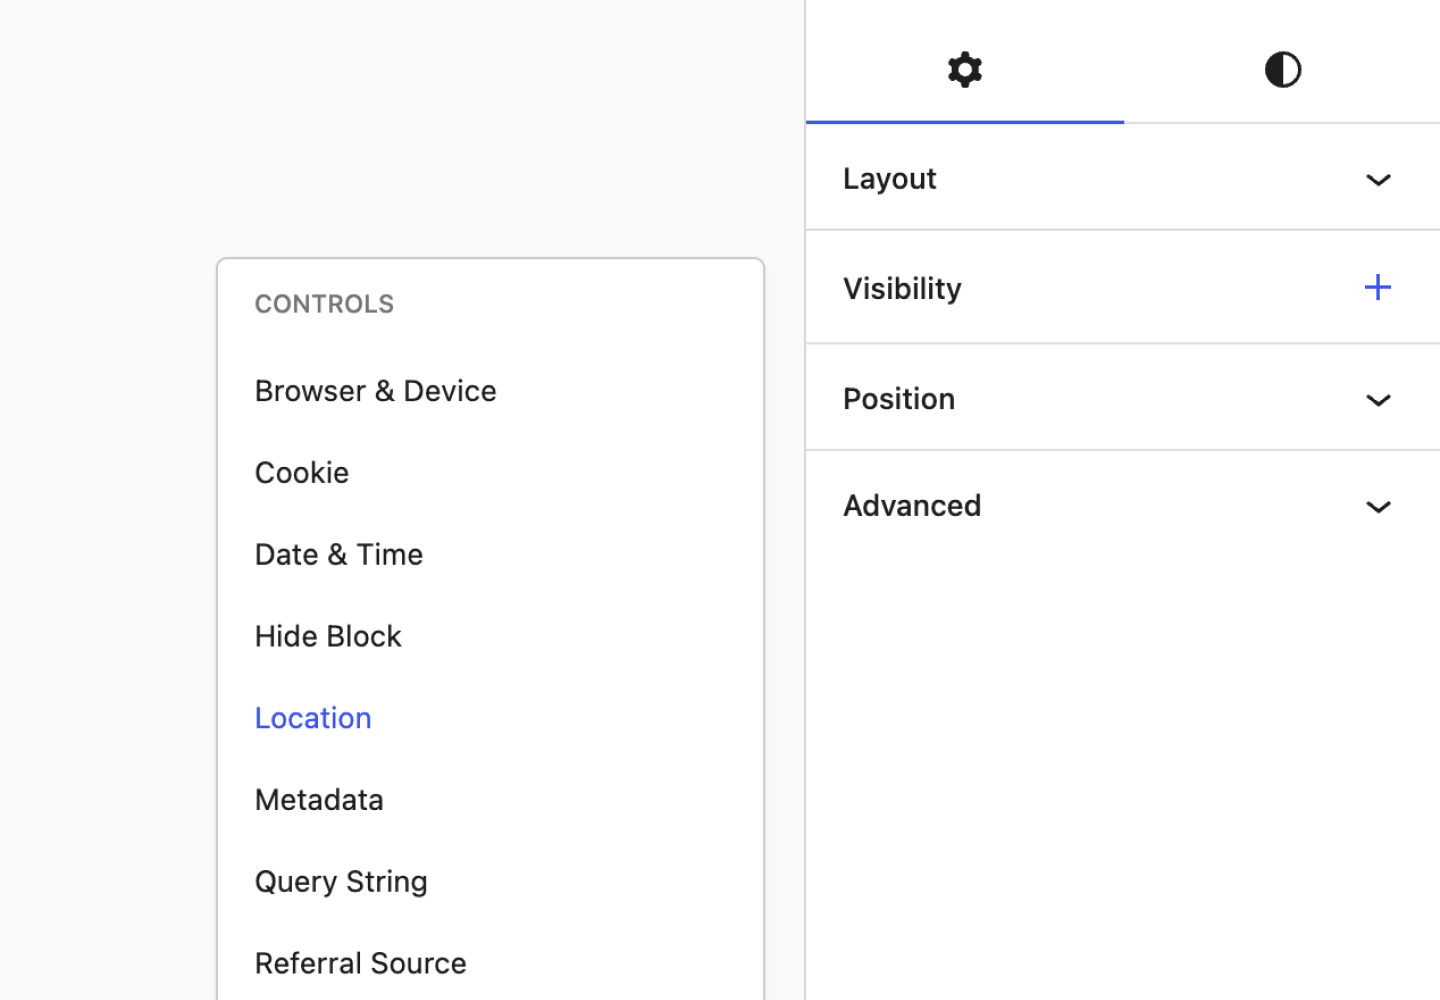Pick the Hide Block control
The width and height of the screenshot is (1440, 1000).
[328, 637]
